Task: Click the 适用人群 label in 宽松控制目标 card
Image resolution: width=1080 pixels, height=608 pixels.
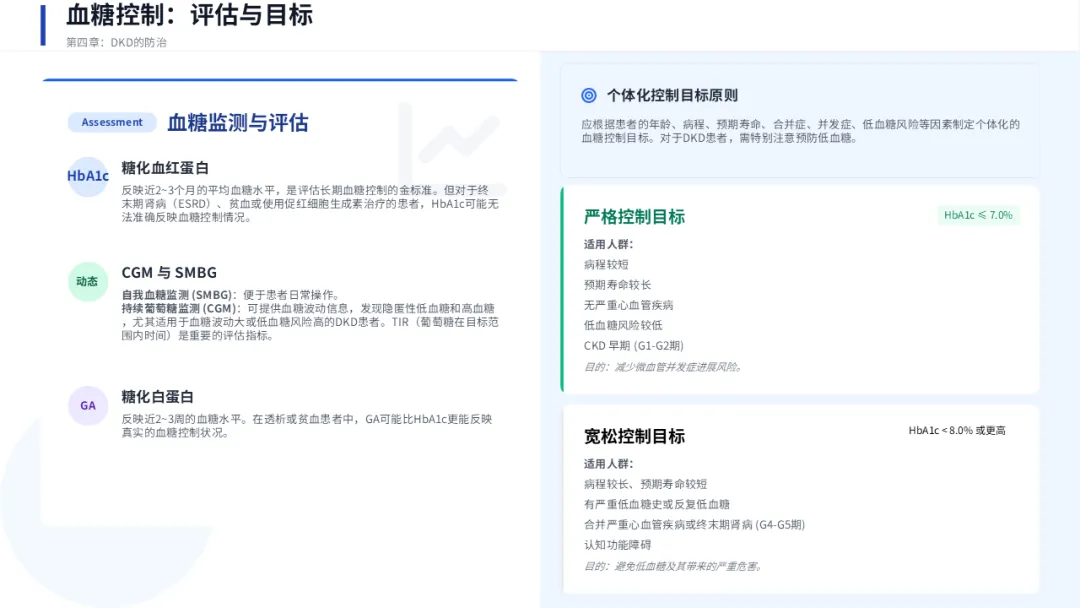Action: (608, 464)
